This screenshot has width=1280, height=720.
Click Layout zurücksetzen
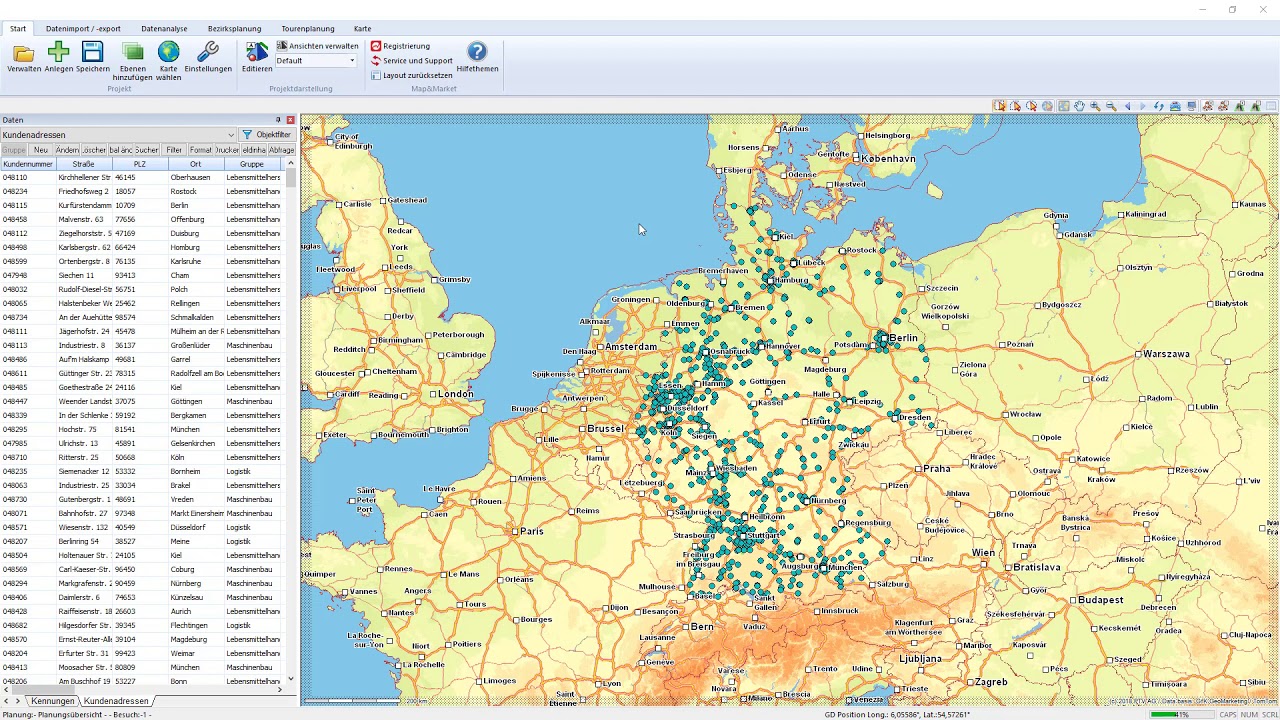click(x=411, y=75)
